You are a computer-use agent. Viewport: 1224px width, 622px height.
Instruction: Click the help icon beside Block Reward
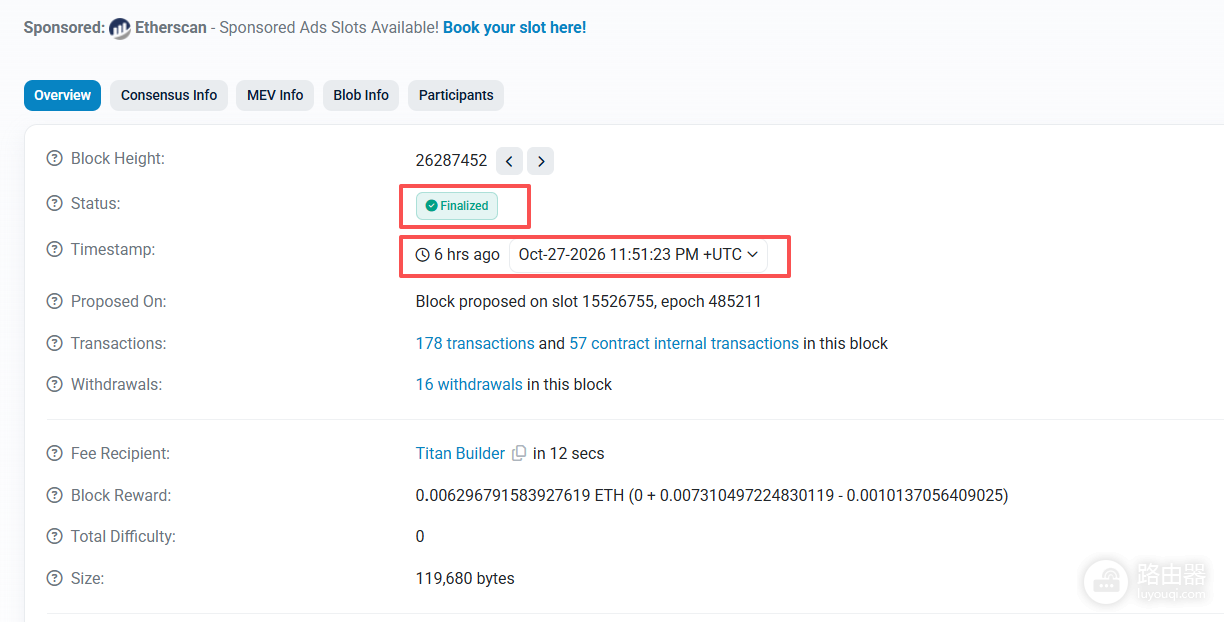pyautogui.click(x=55, y=496)
